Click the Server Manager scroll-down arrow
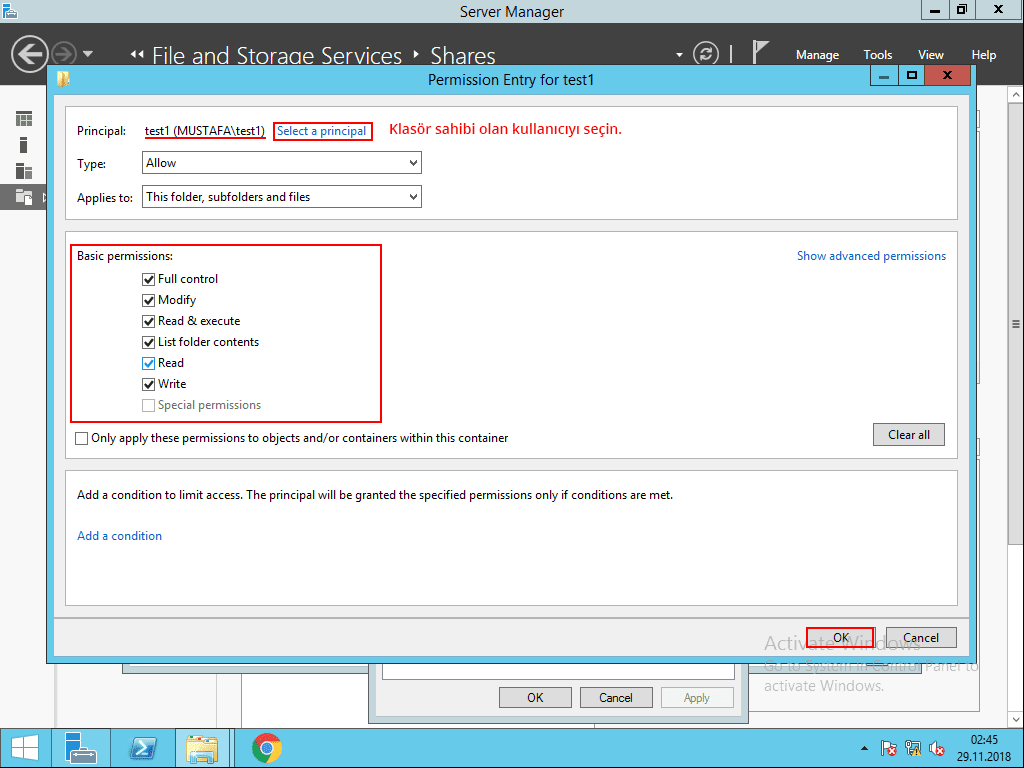1024x768 pixels. 1016,719
